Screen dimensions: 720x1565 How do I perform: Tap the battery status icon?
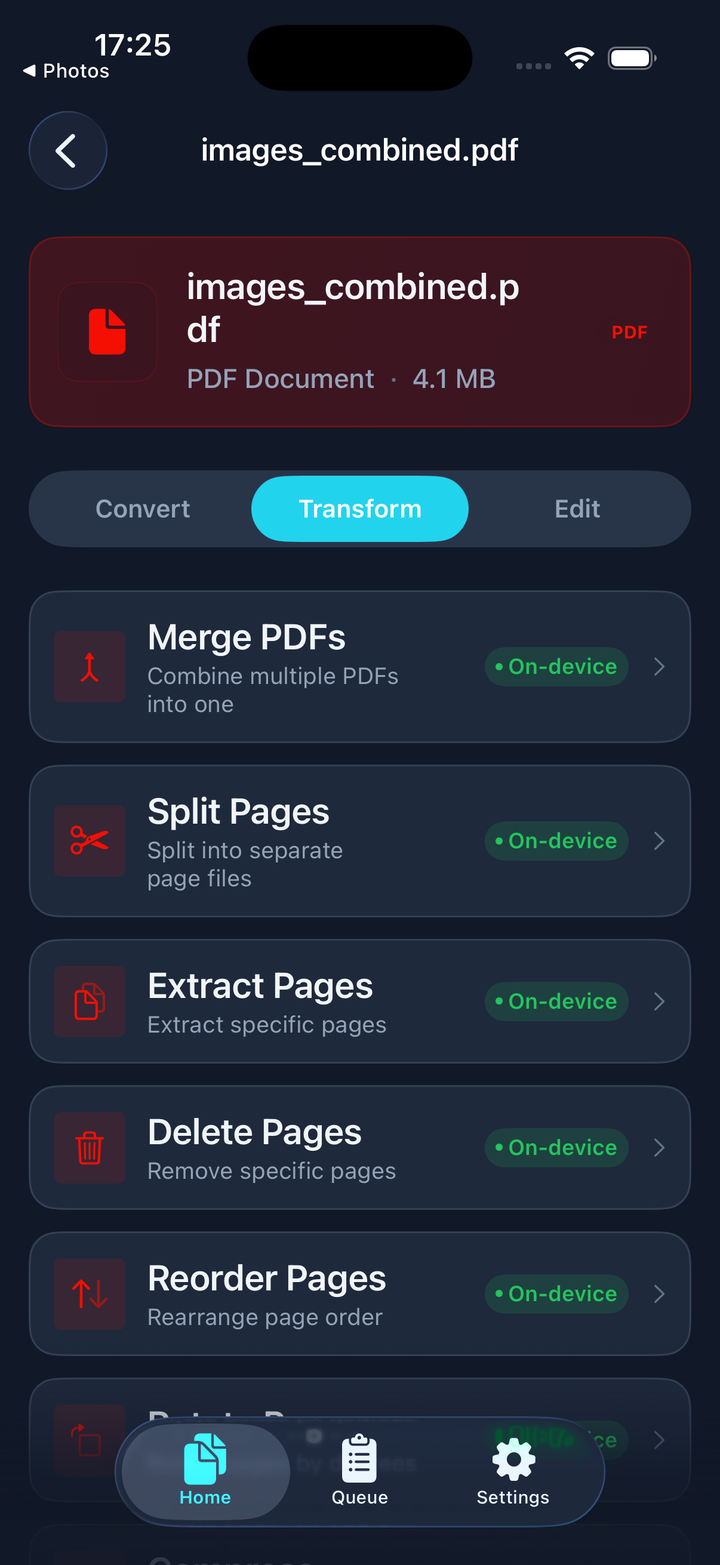coord(632,59)
